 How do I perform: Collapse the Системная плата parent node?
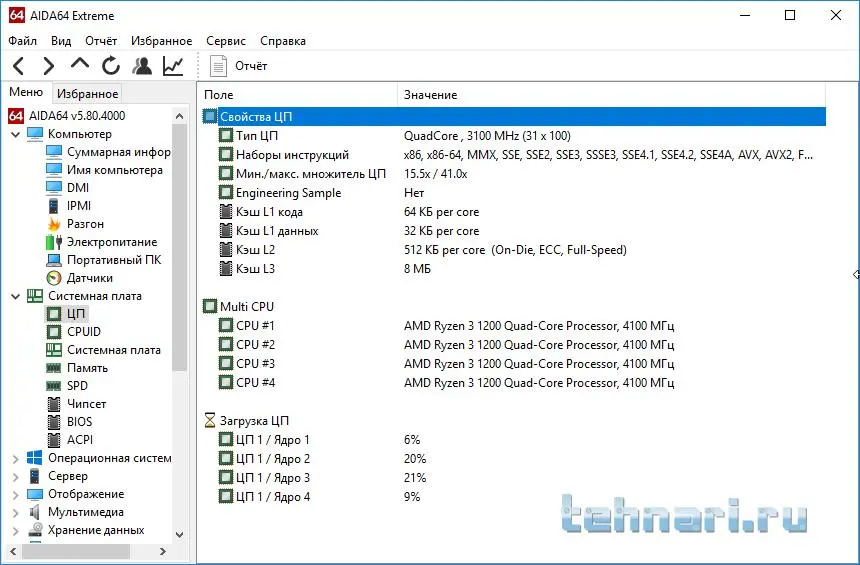[15, 296]
